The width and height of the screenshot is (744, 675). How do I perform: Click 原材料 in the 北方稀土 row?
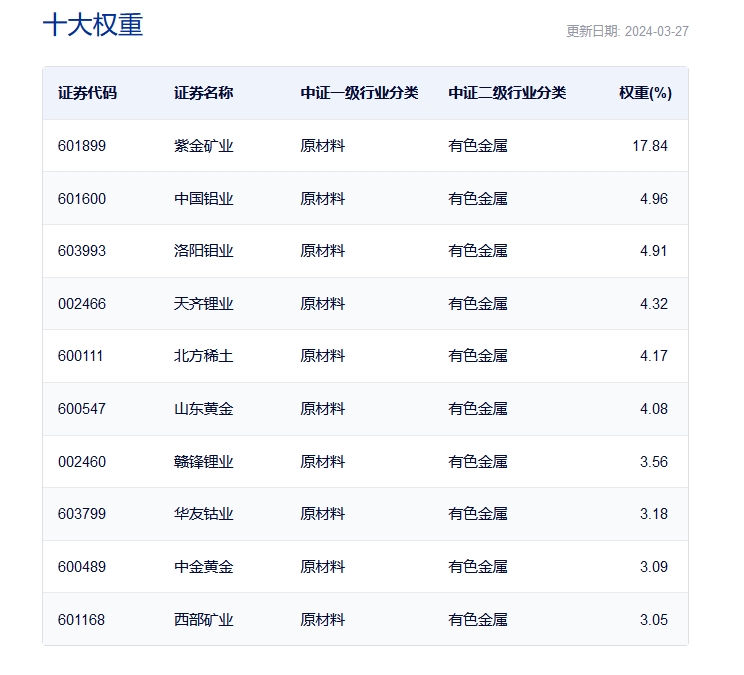tap(323, 356)
